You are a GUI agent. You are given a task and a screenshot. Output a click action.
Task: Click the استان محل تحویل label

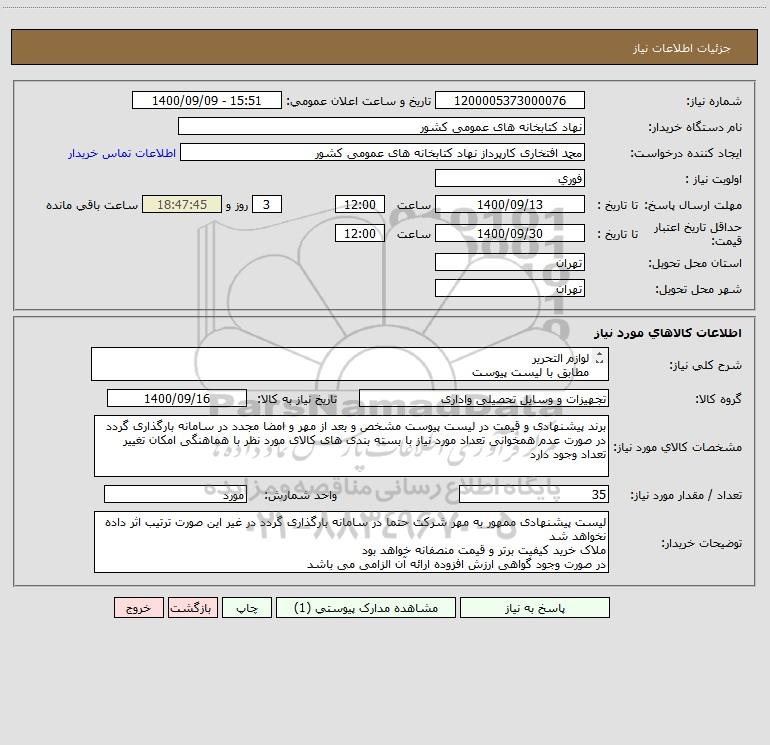pyautogui.click(x=695, y=263)
